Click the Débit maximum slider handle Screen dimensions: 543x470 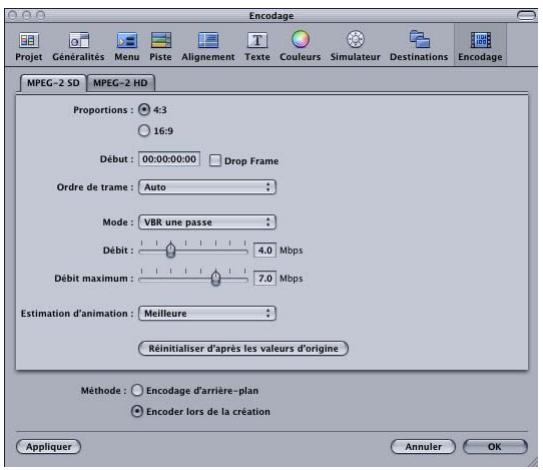[x=216, y=278]
